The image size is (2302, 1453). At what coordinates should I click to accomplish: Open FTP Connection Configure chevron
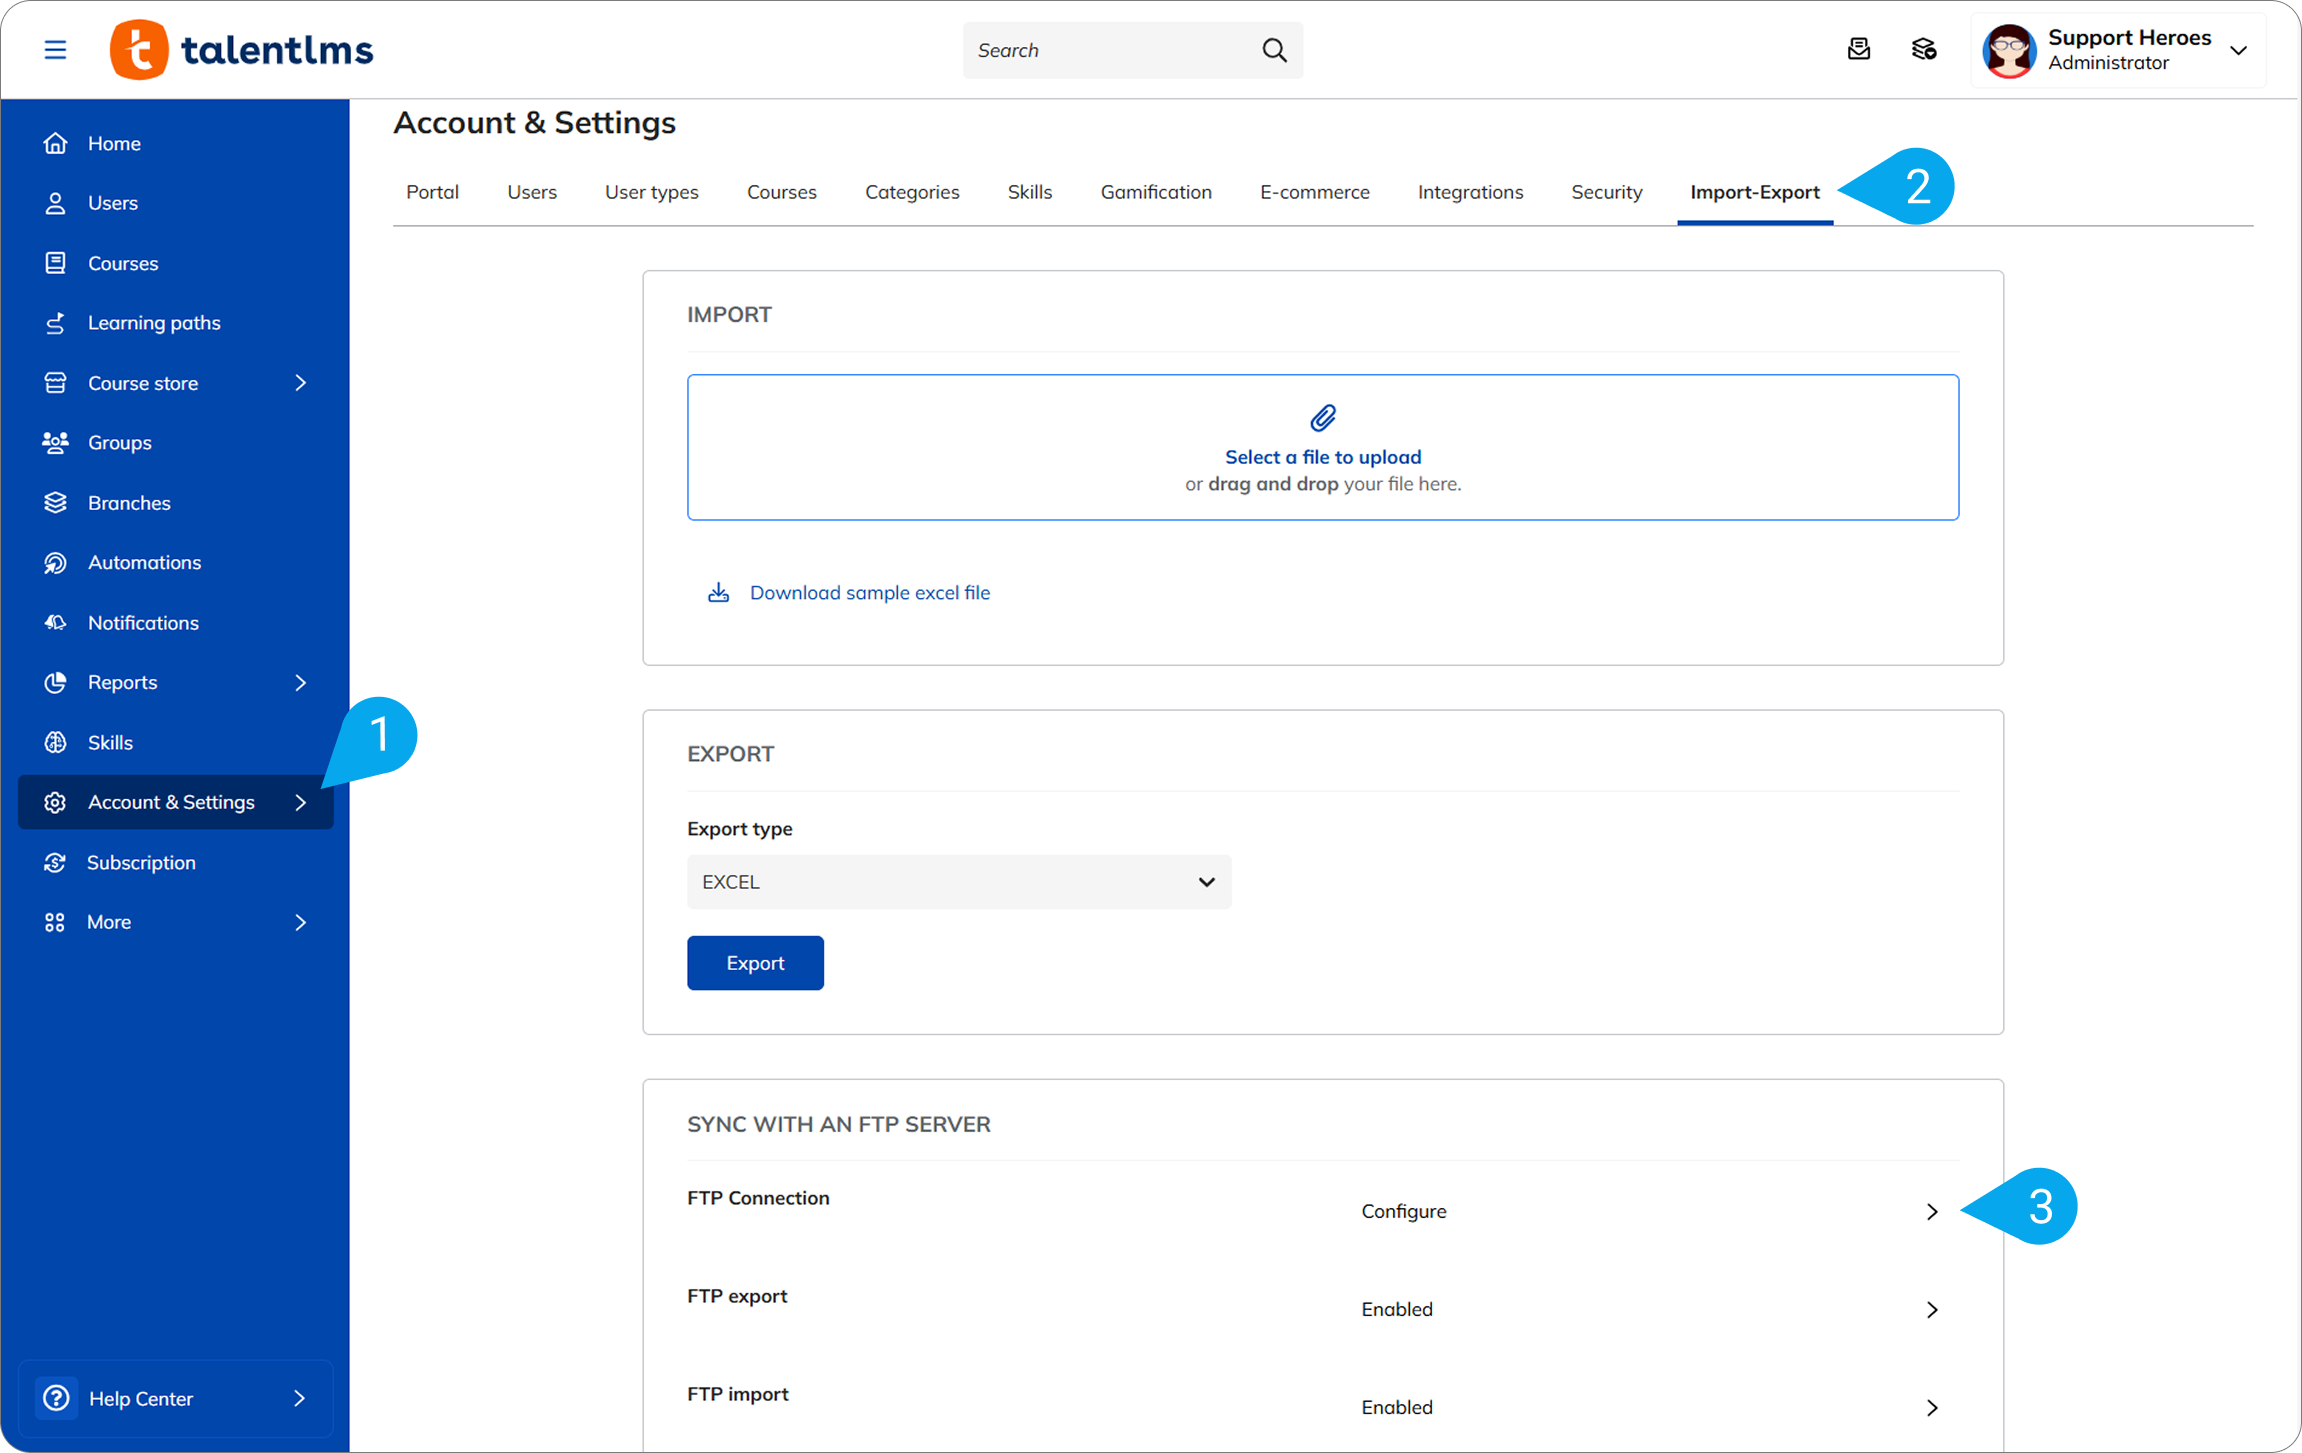1931,1212
